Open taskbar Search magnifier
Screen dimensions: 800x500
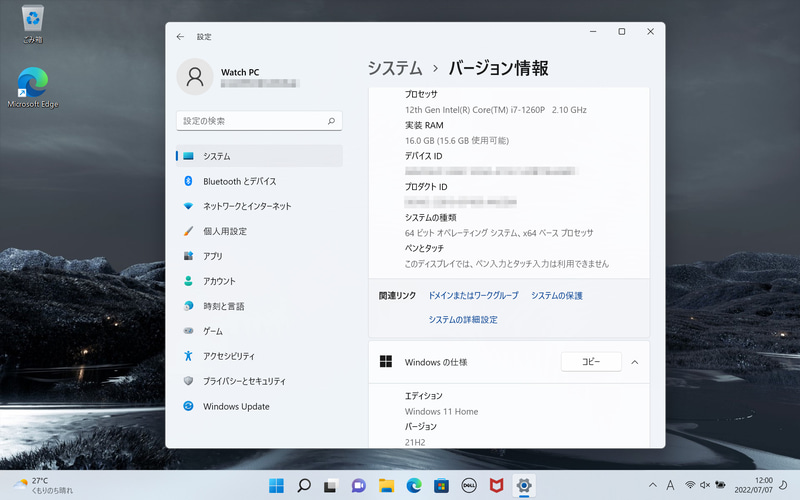[x=304, y=485]
